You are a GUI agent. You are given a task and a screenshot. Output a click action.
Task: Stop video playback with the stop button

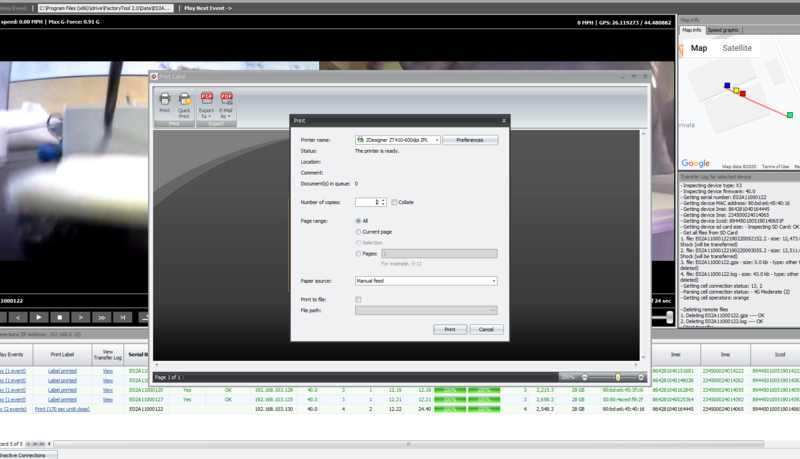60,317
